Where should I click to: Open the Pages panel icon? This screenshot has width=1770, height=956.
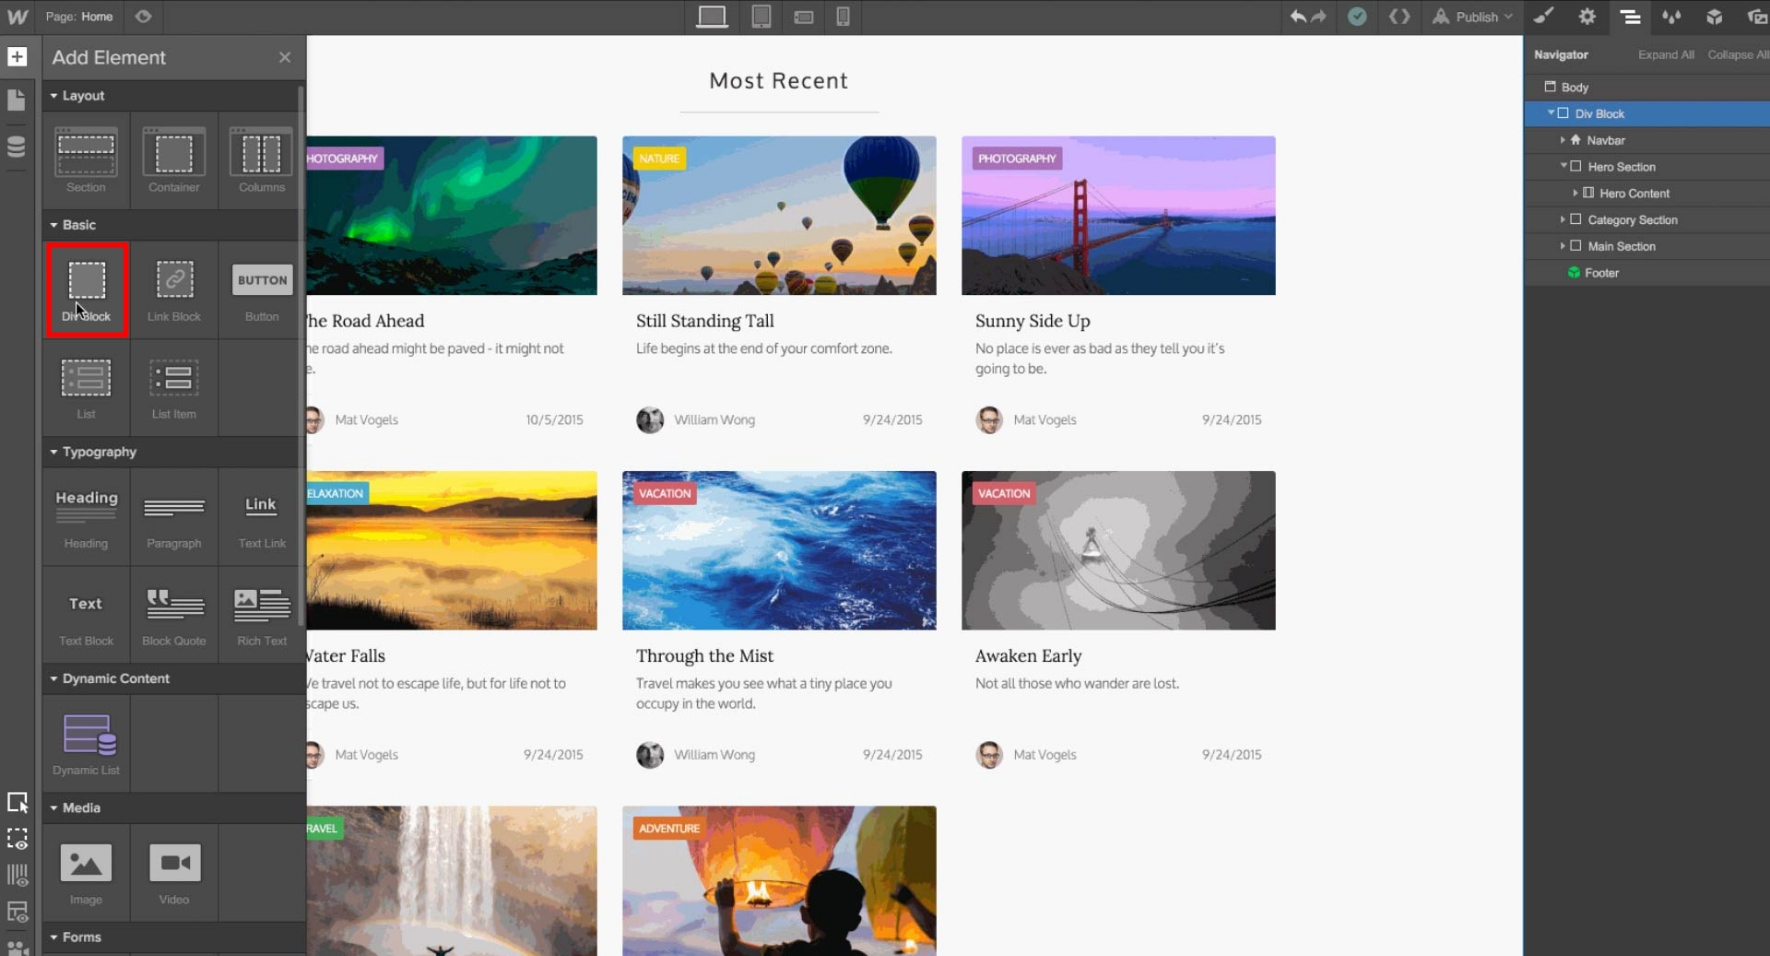17,100
